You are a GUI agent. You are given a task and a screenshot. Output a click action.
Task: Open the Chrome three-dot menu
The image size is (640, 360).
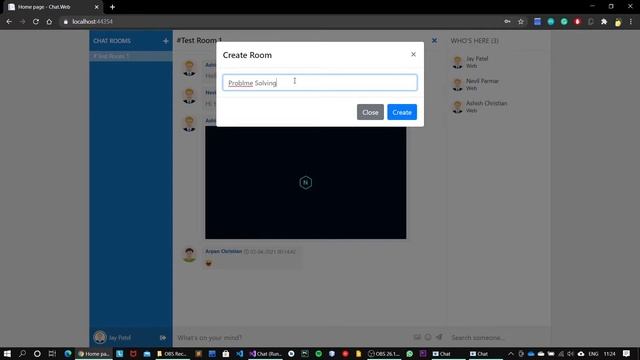tap(631, 22)
